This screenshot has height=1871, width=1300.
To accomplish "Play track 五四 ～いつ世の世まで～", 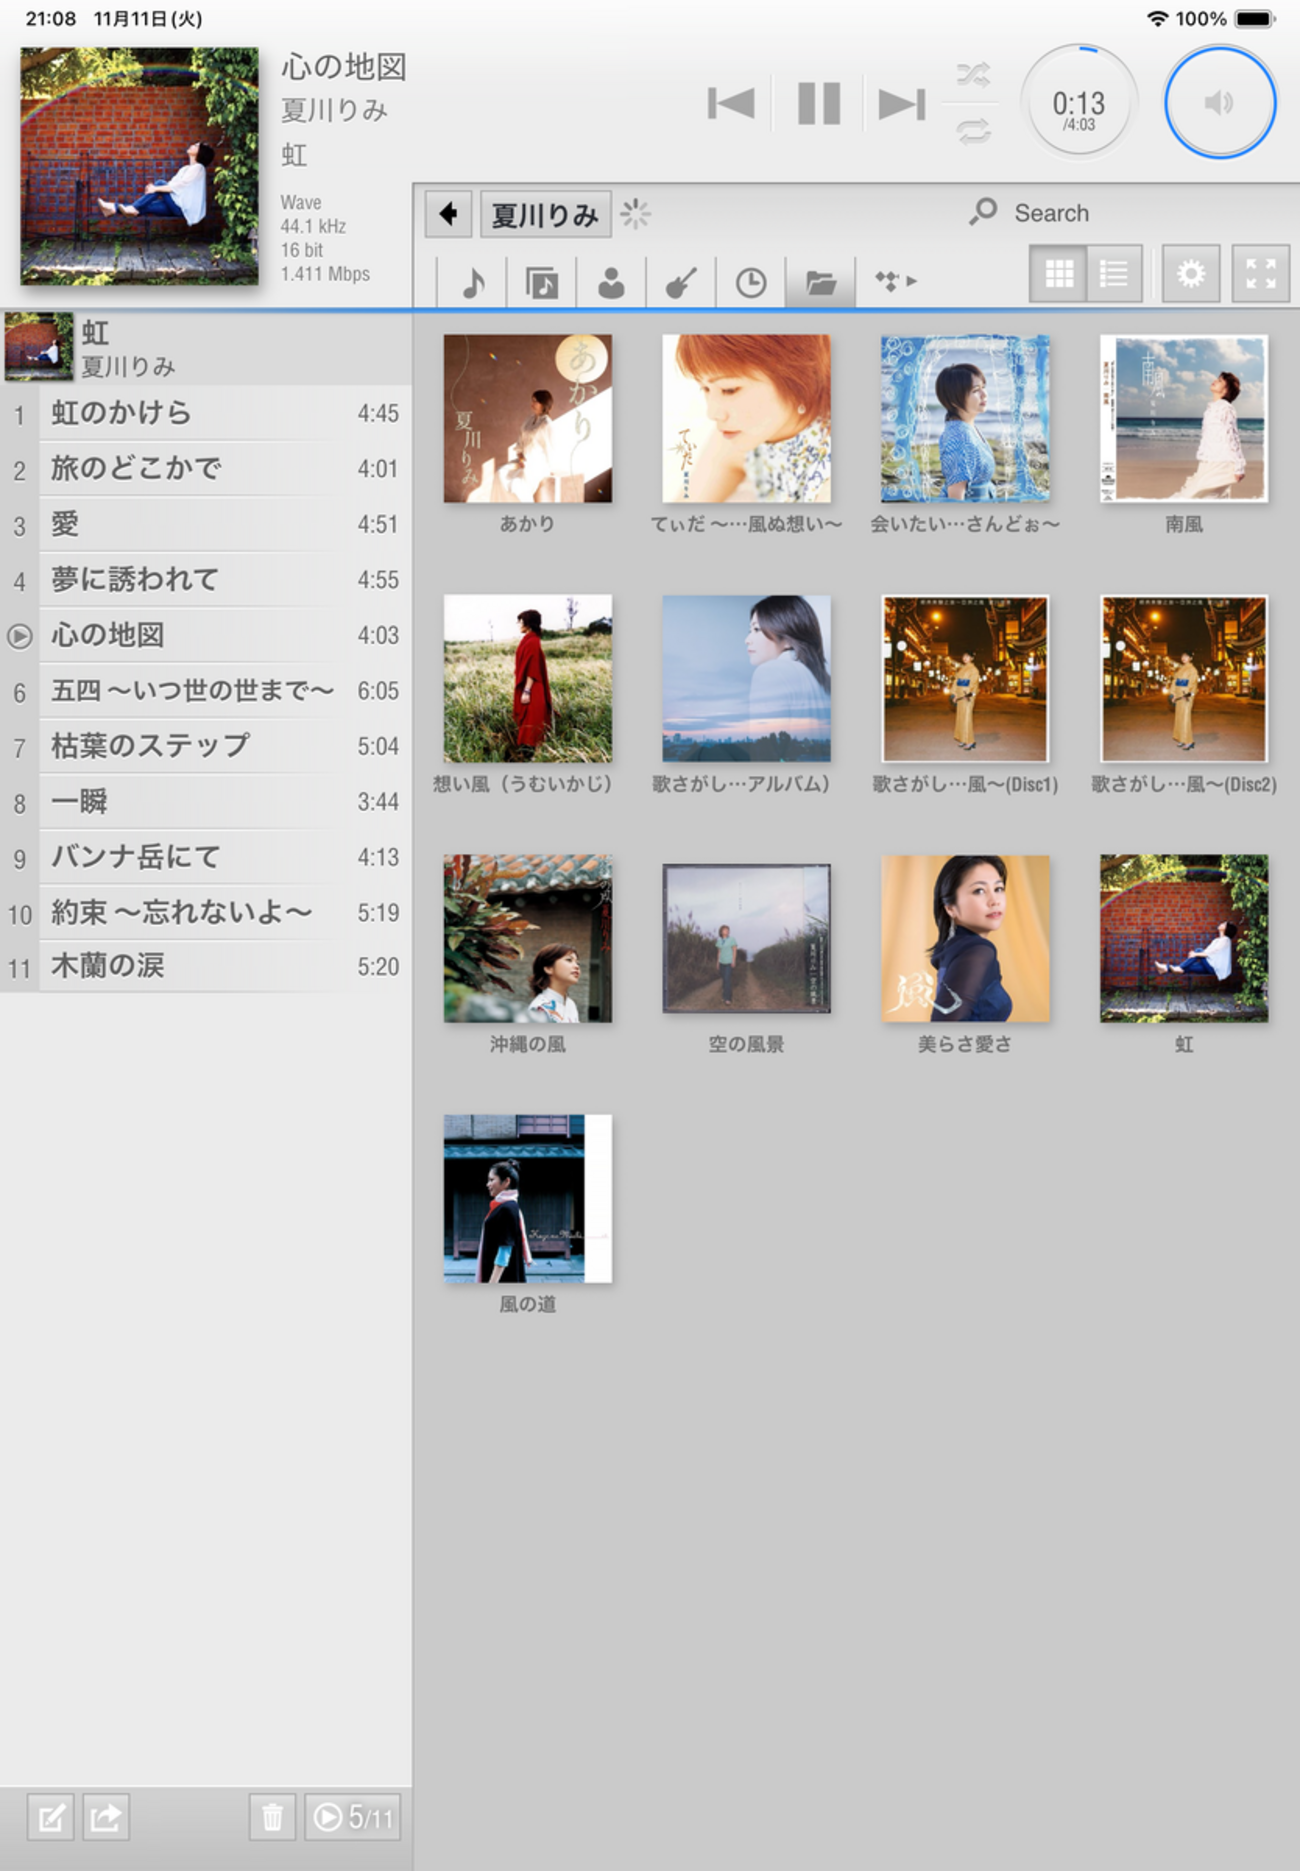I will (x=205, y=690).
